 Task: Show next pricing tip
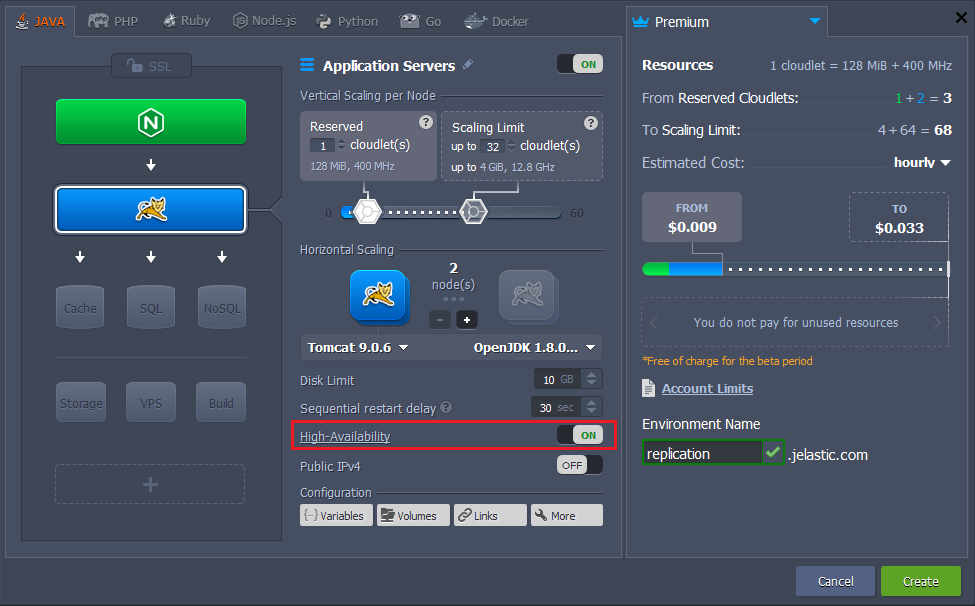[937, 322]
